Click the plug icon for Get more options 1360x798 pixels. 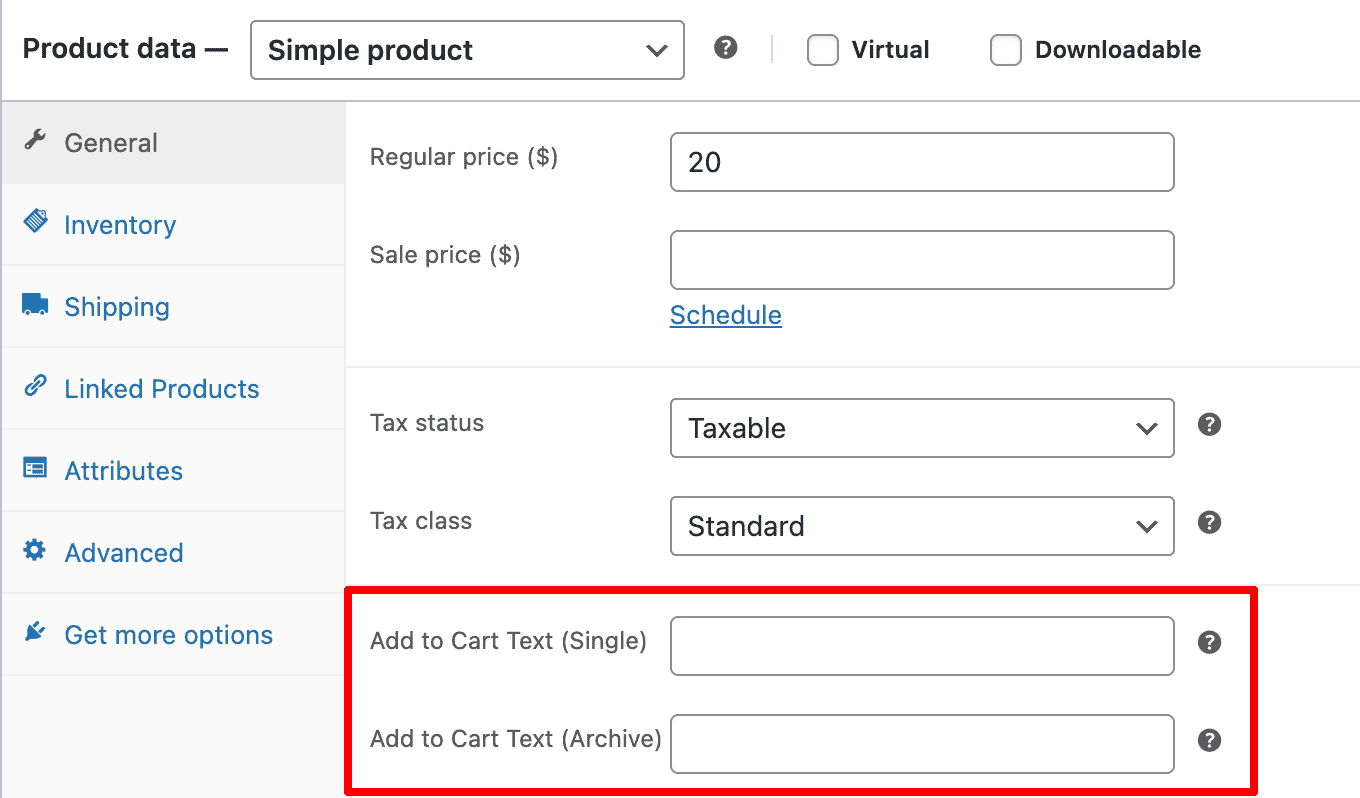(35, 632)
